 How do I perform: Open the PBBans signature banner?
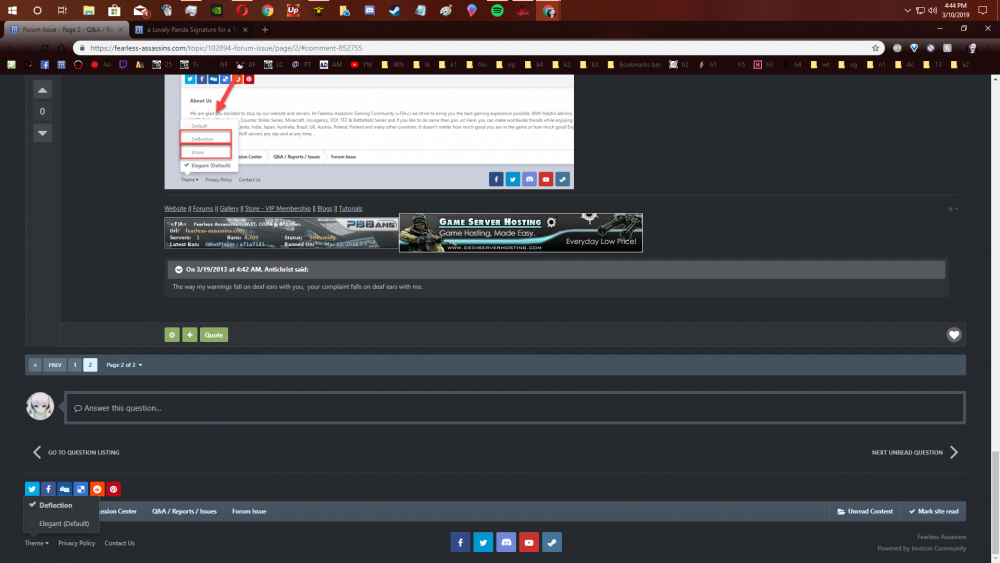coord(281,233)
